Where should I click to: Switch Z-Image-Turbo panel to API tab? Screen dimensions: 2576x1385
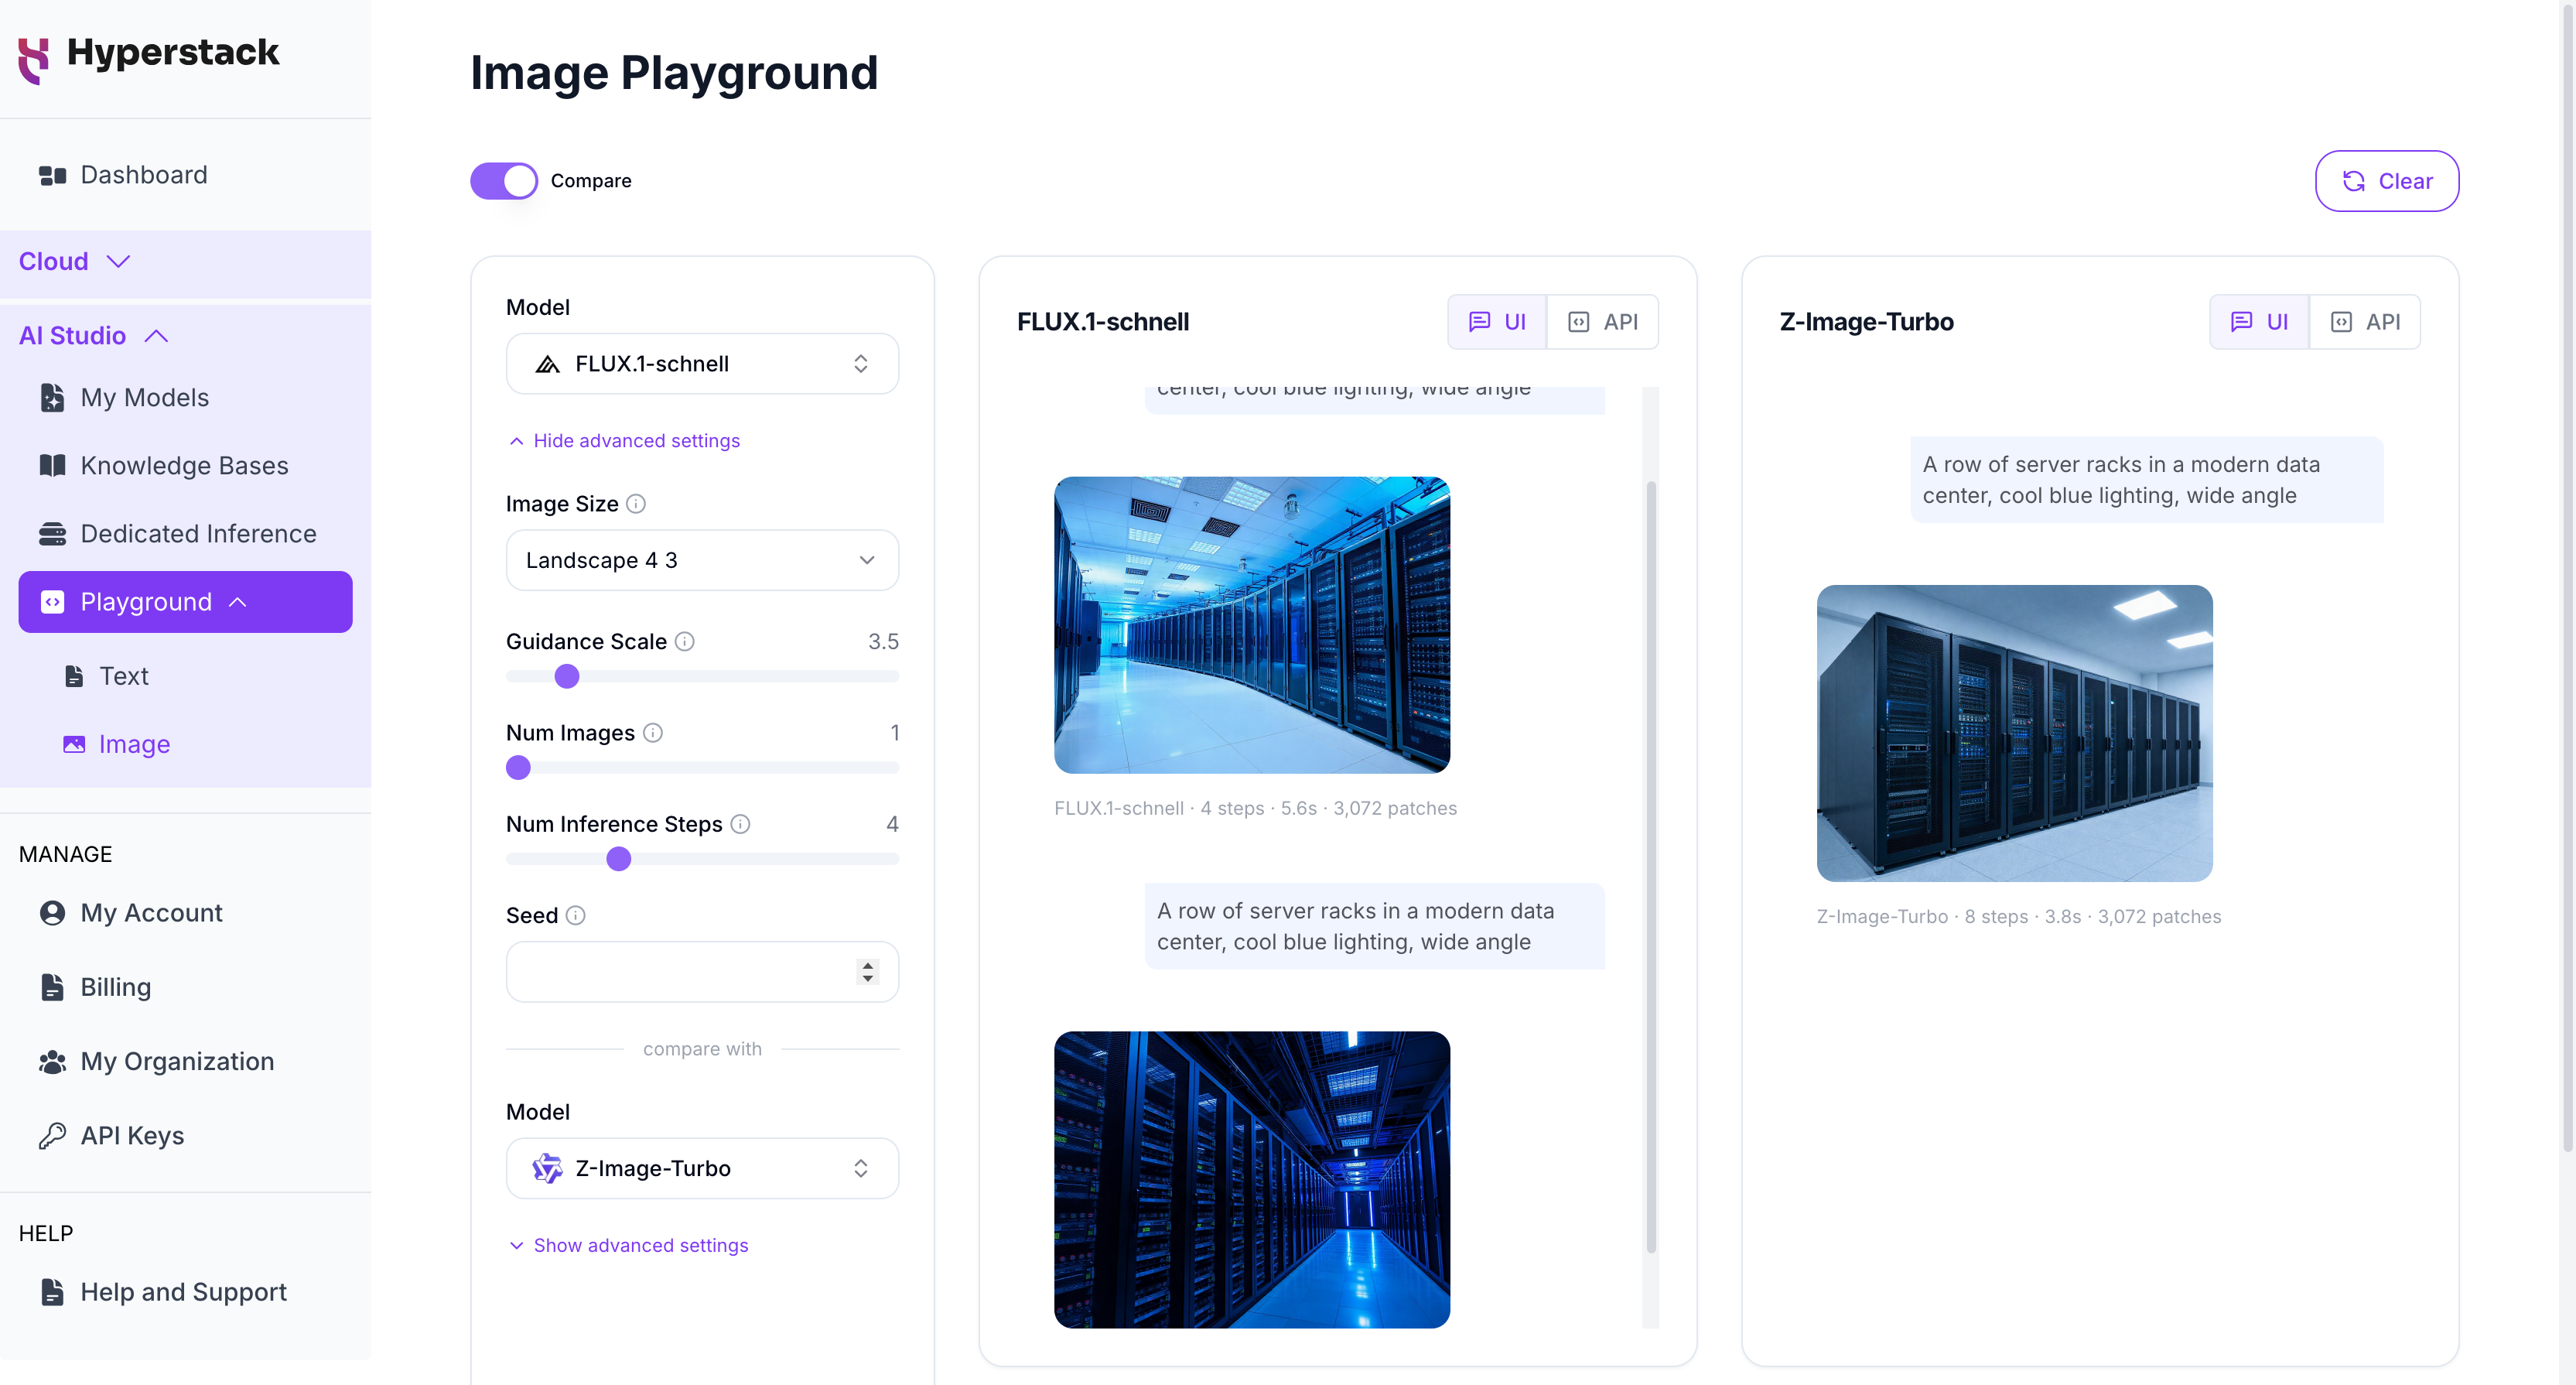tap(2365, 322)
